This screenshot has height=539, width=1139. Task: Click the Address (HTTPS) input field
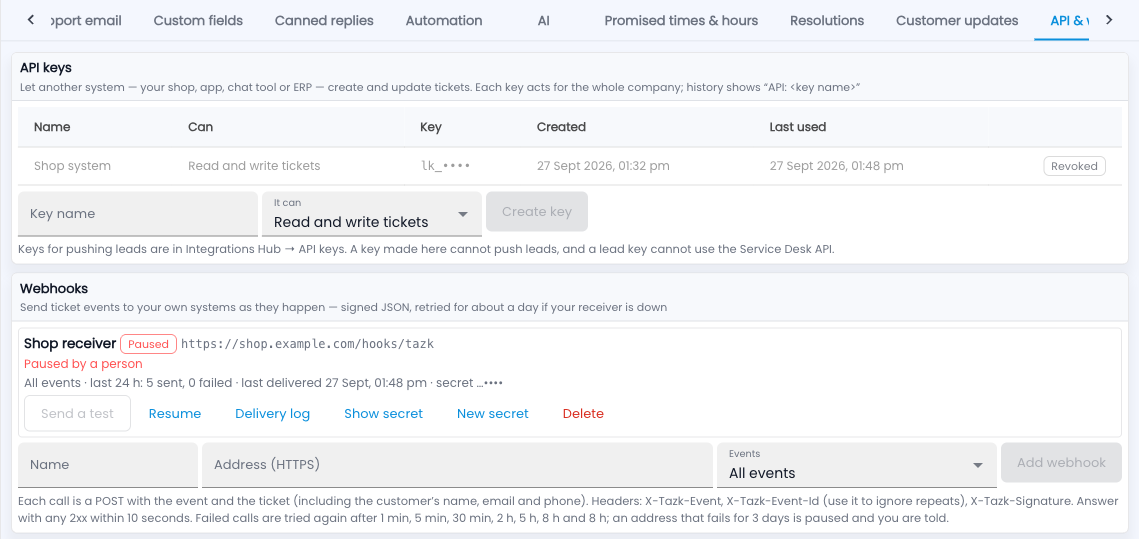pos(458,465)
